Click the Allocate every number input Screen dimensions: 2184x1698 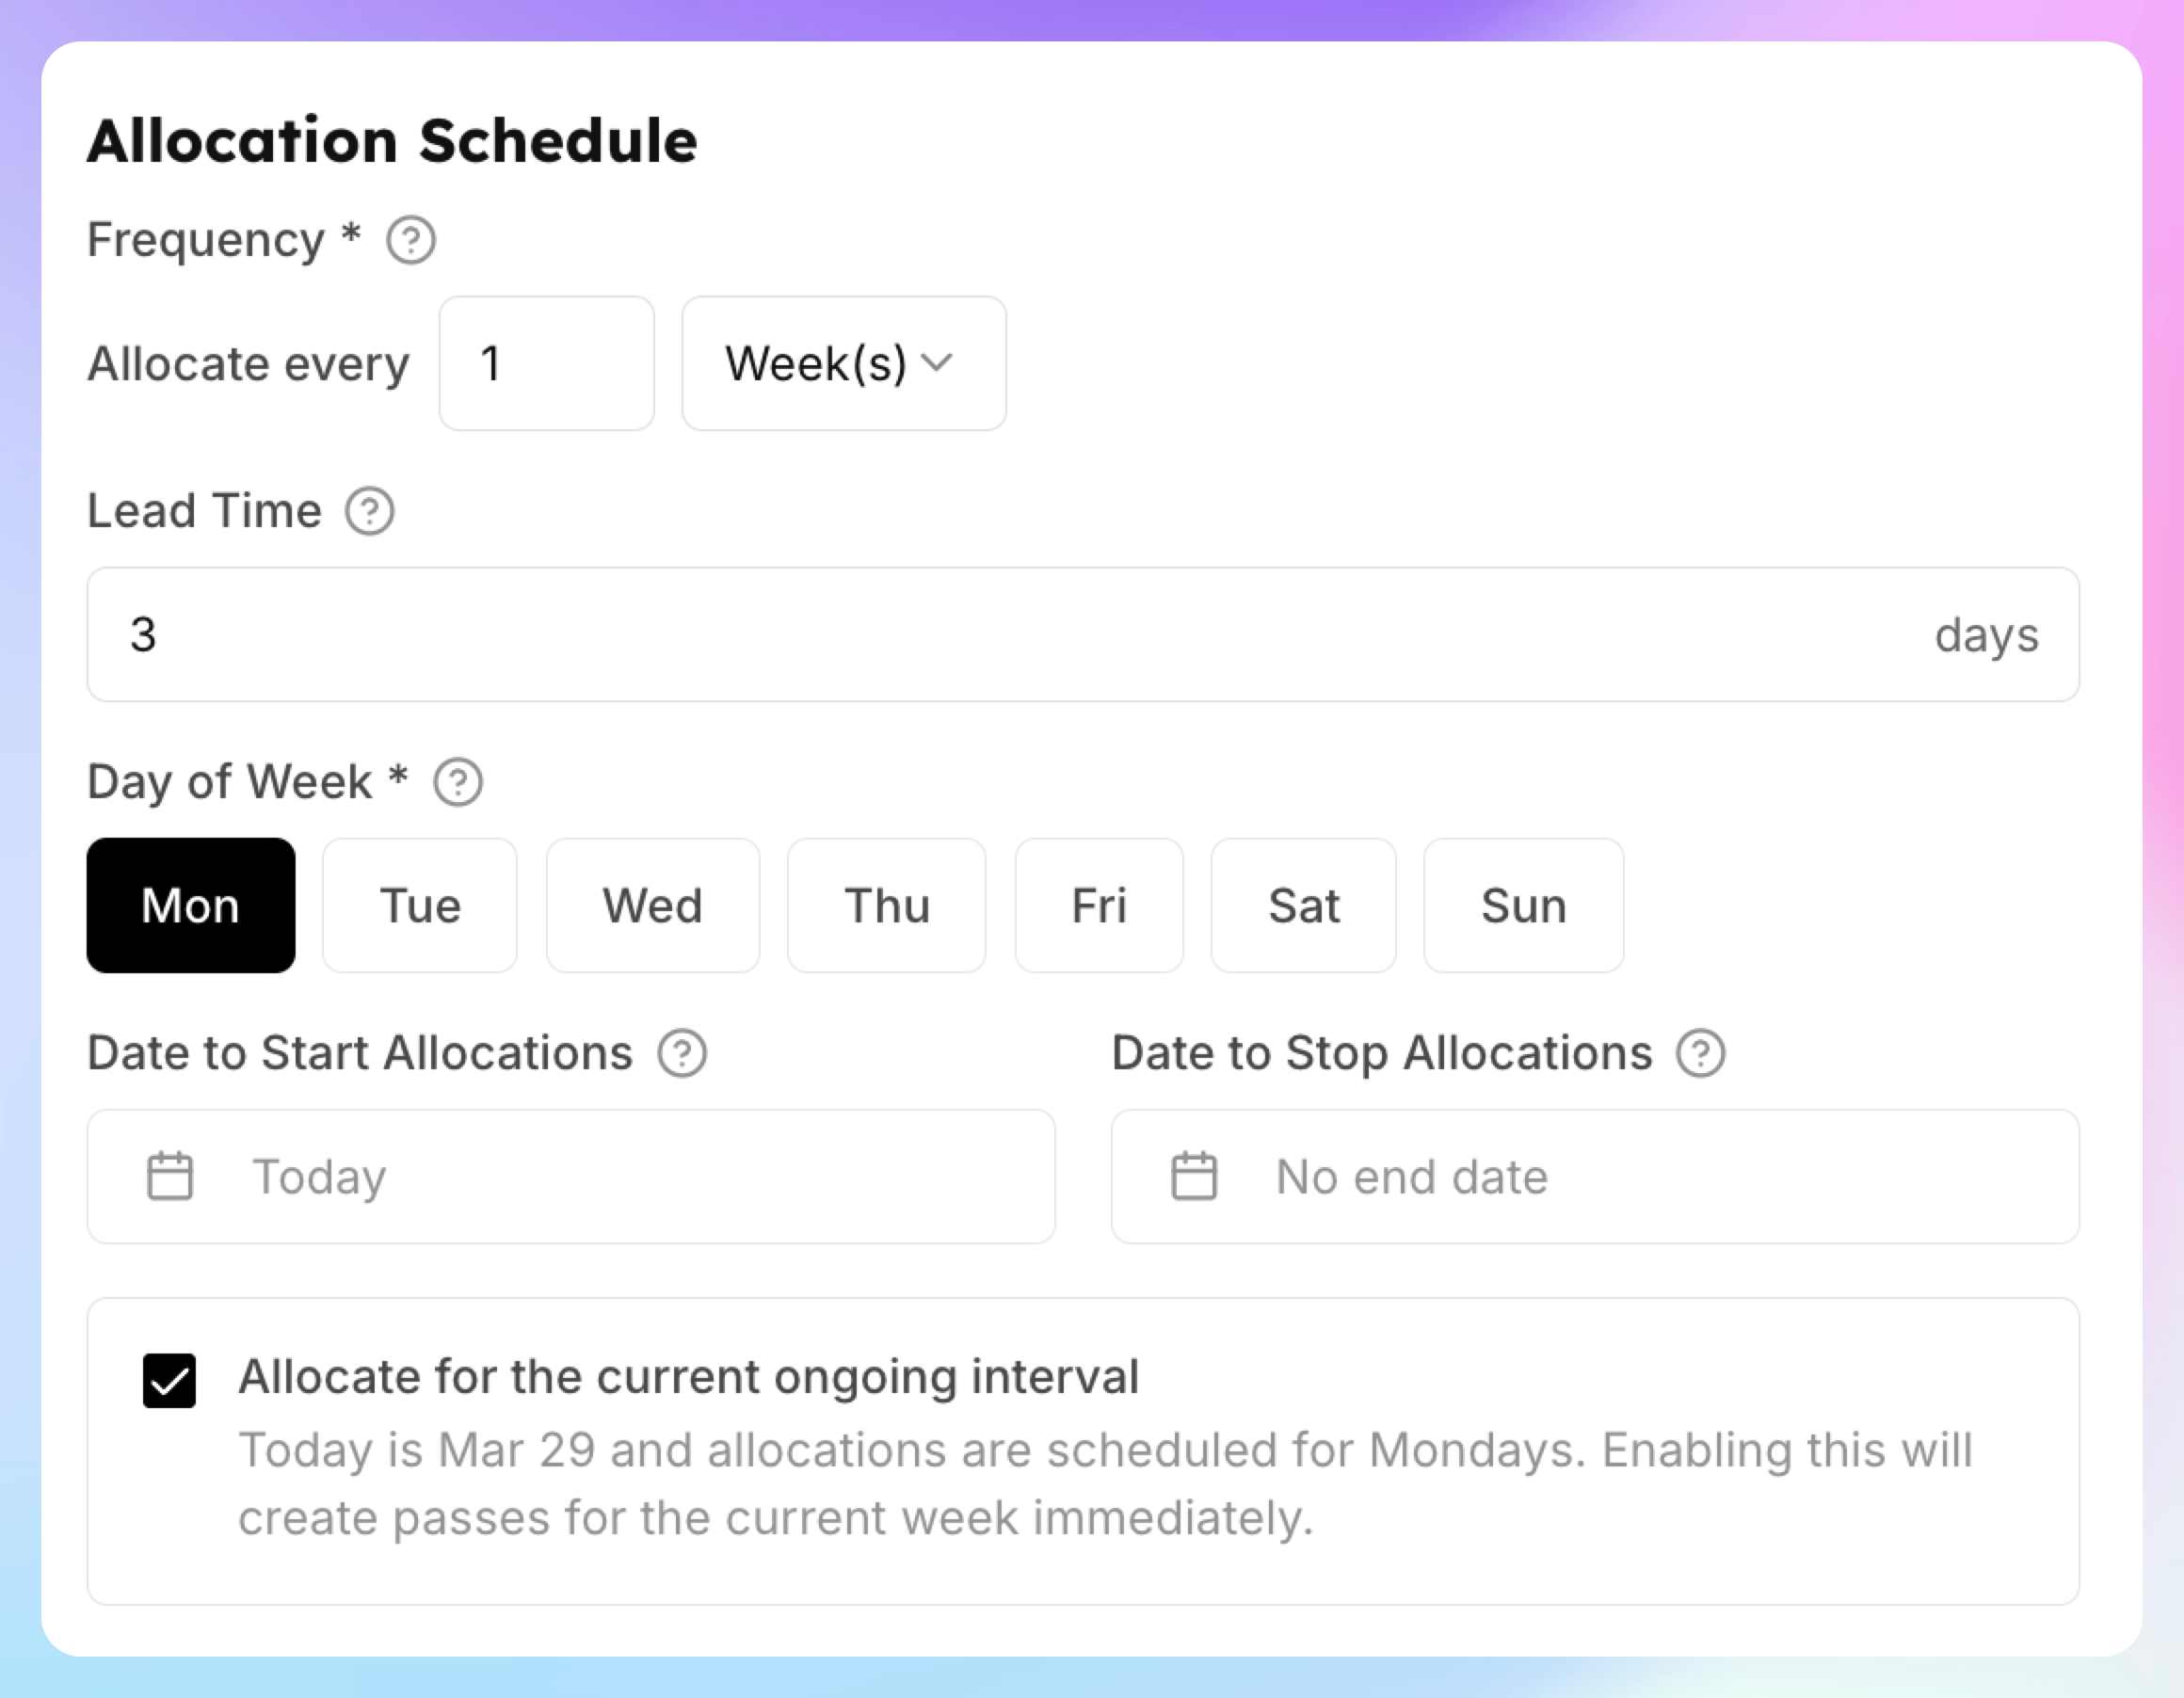coord(547,363)
